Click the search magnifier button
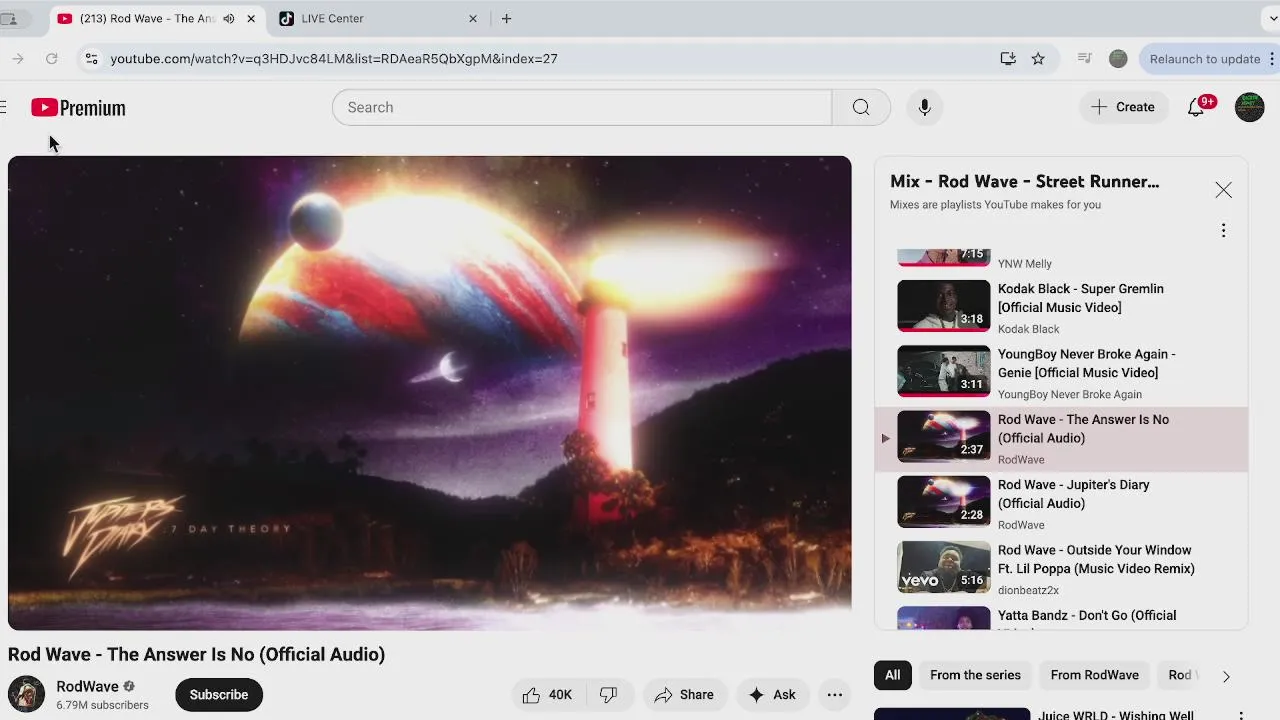This screenshot has height=720, width=1280. (x=861, y=107)
